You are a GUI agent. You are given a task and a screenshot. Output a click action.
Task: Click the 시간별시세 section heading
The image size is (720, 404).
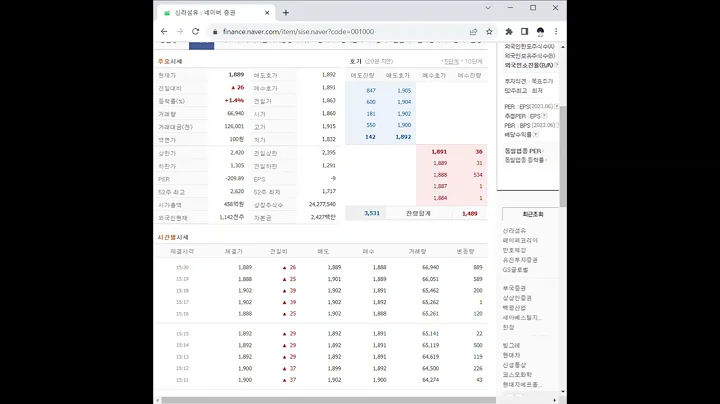(x=173, y=237)
